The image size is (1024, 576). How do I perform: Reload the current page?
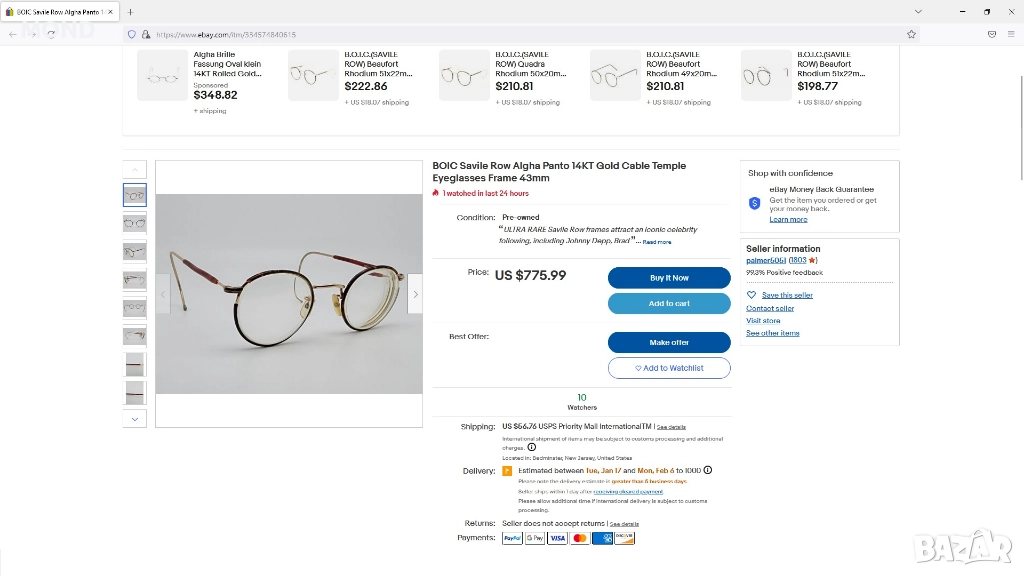coord(52,34)
